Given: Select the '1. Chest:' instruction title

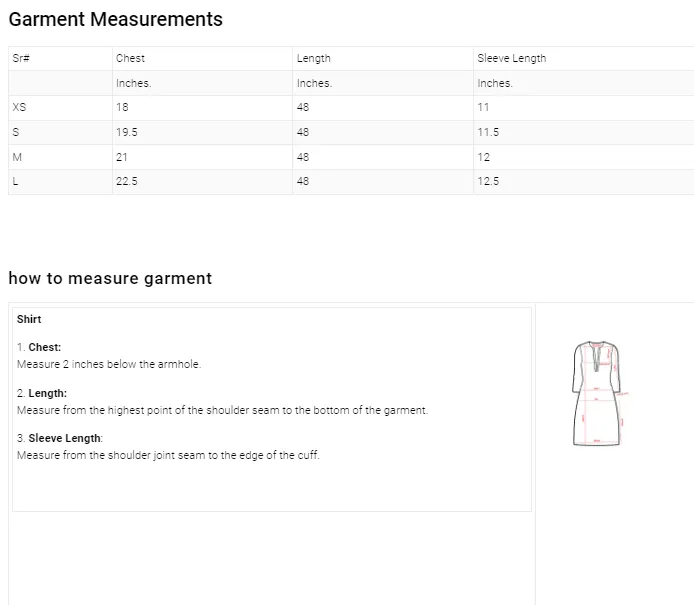Looking at the screenshot, I should coord(39,347).
